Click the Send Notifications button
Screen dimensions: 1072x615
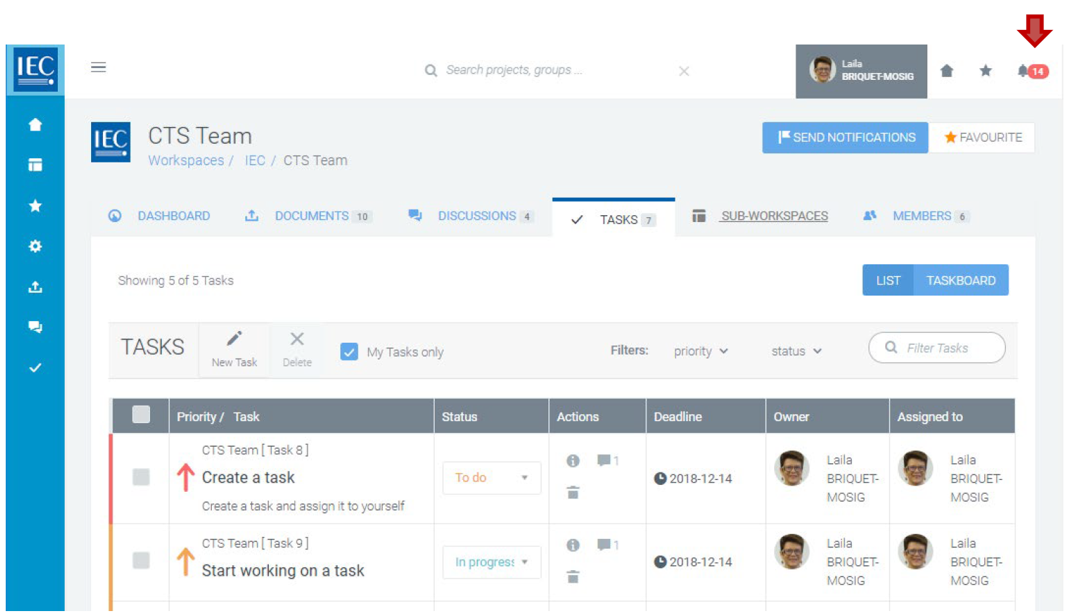(845, 138)
